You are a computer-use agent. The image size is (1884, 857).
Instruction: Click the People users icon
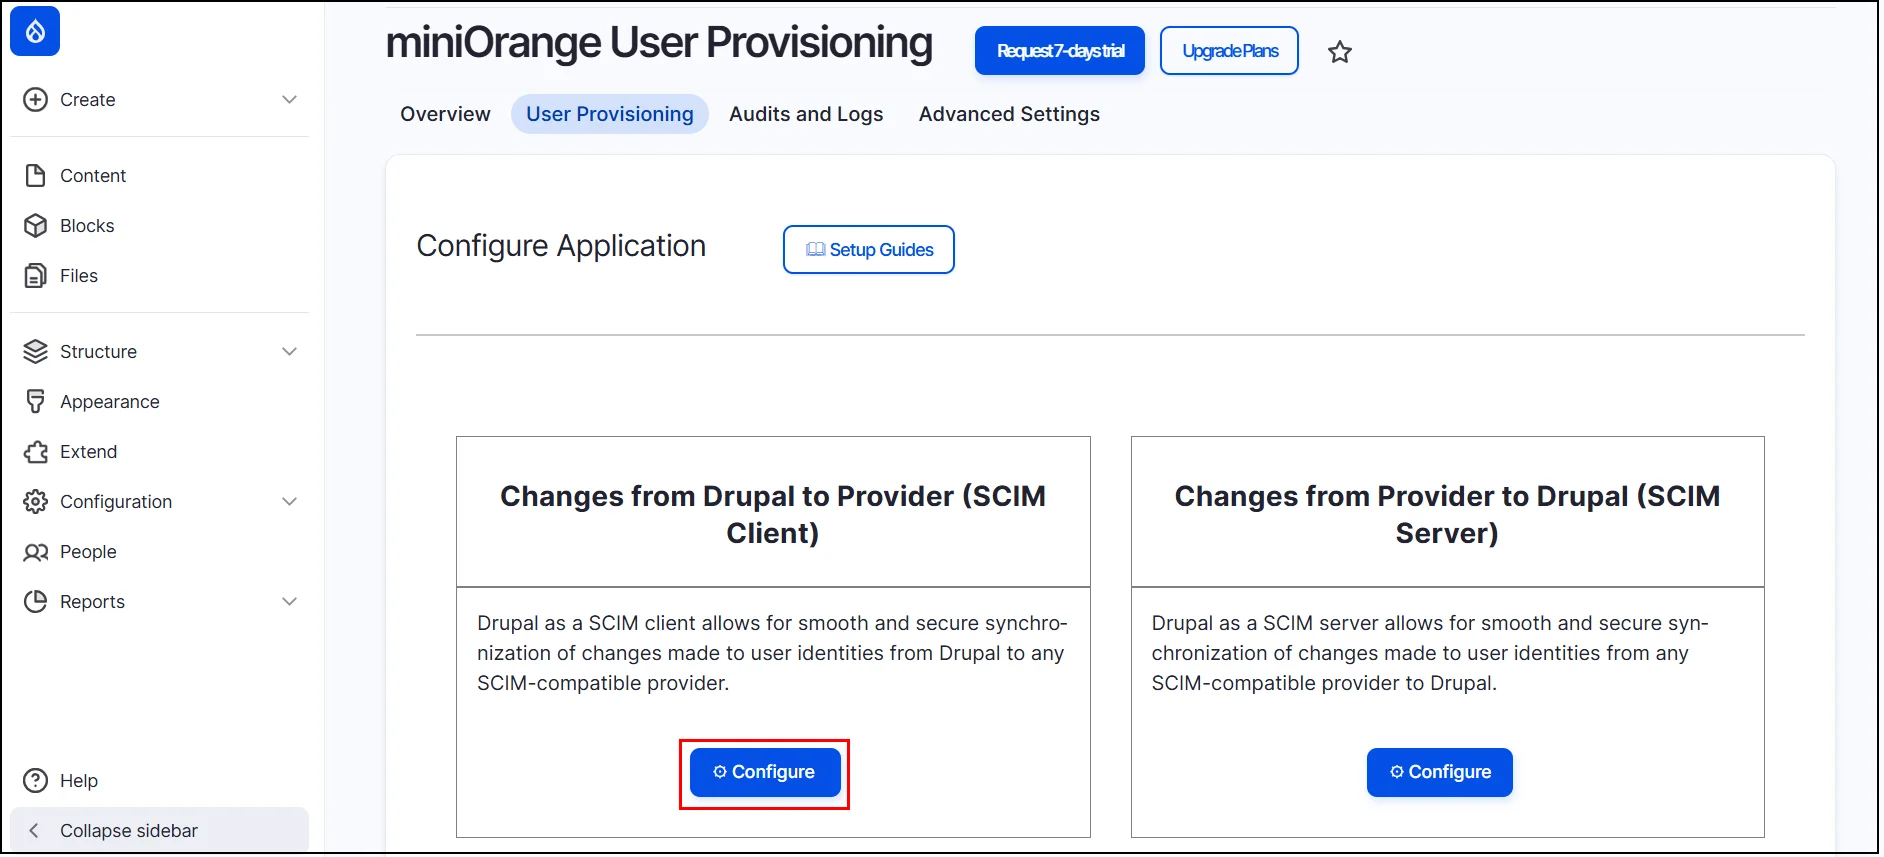click(x=35, y=552)
